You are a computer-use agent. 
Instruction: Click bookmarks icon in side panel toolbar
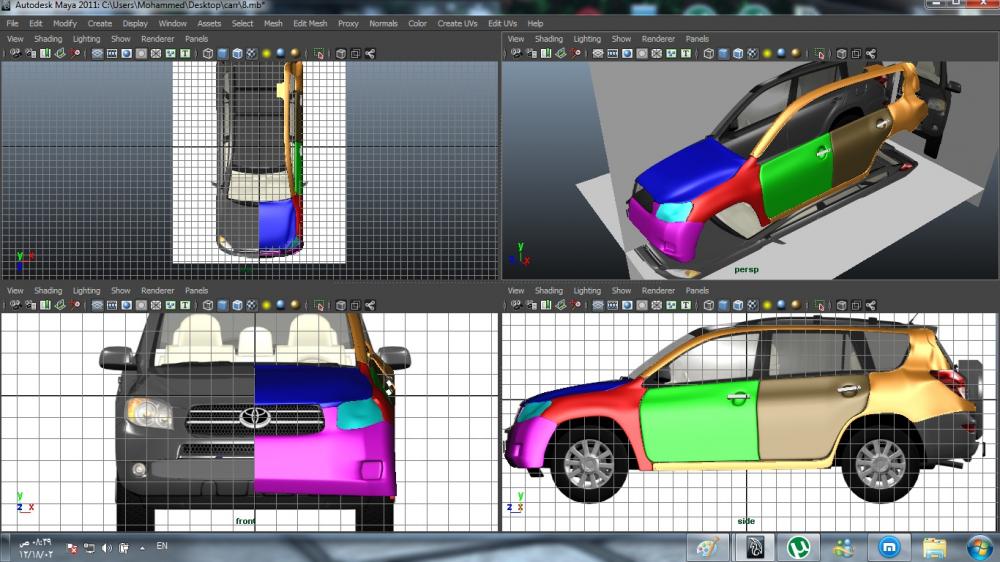(546, 305)
